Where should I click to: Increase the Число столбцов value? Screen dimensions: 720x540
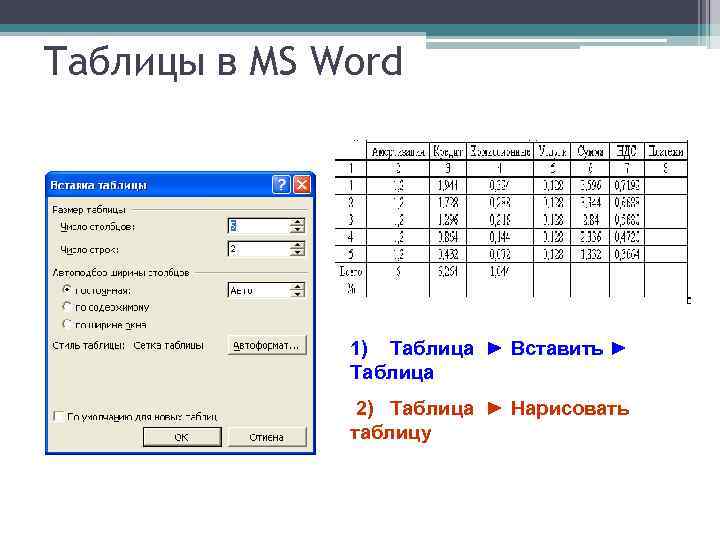(x=298, y=222)
